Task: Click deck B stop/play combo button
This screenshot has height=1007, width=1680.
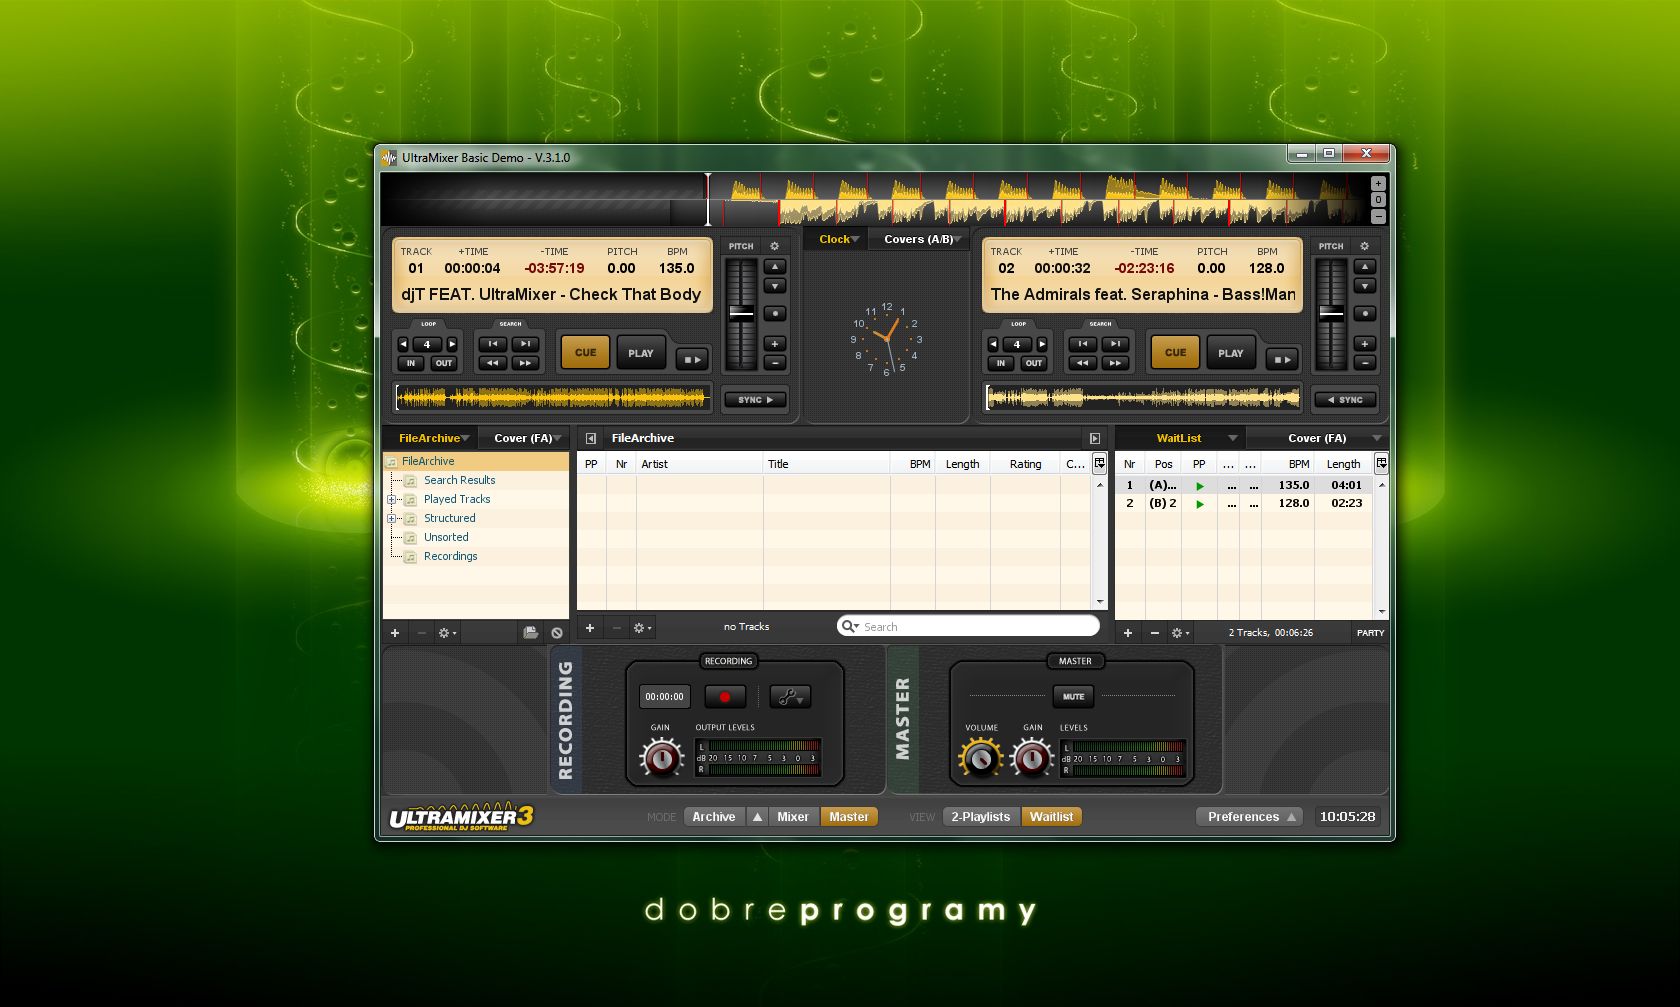Action: 1281,359
